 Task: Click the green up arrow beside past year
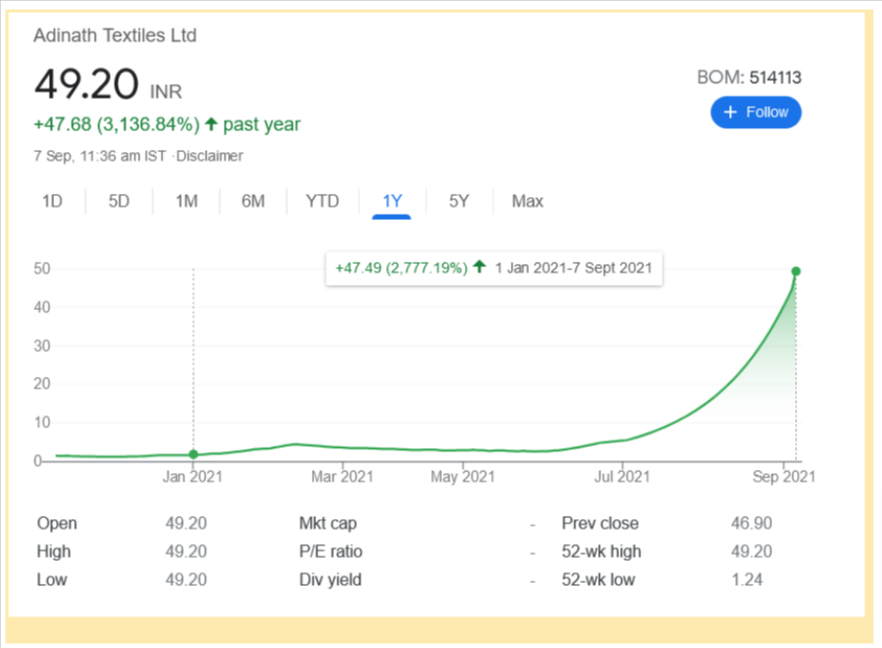[x=211, y=123]
